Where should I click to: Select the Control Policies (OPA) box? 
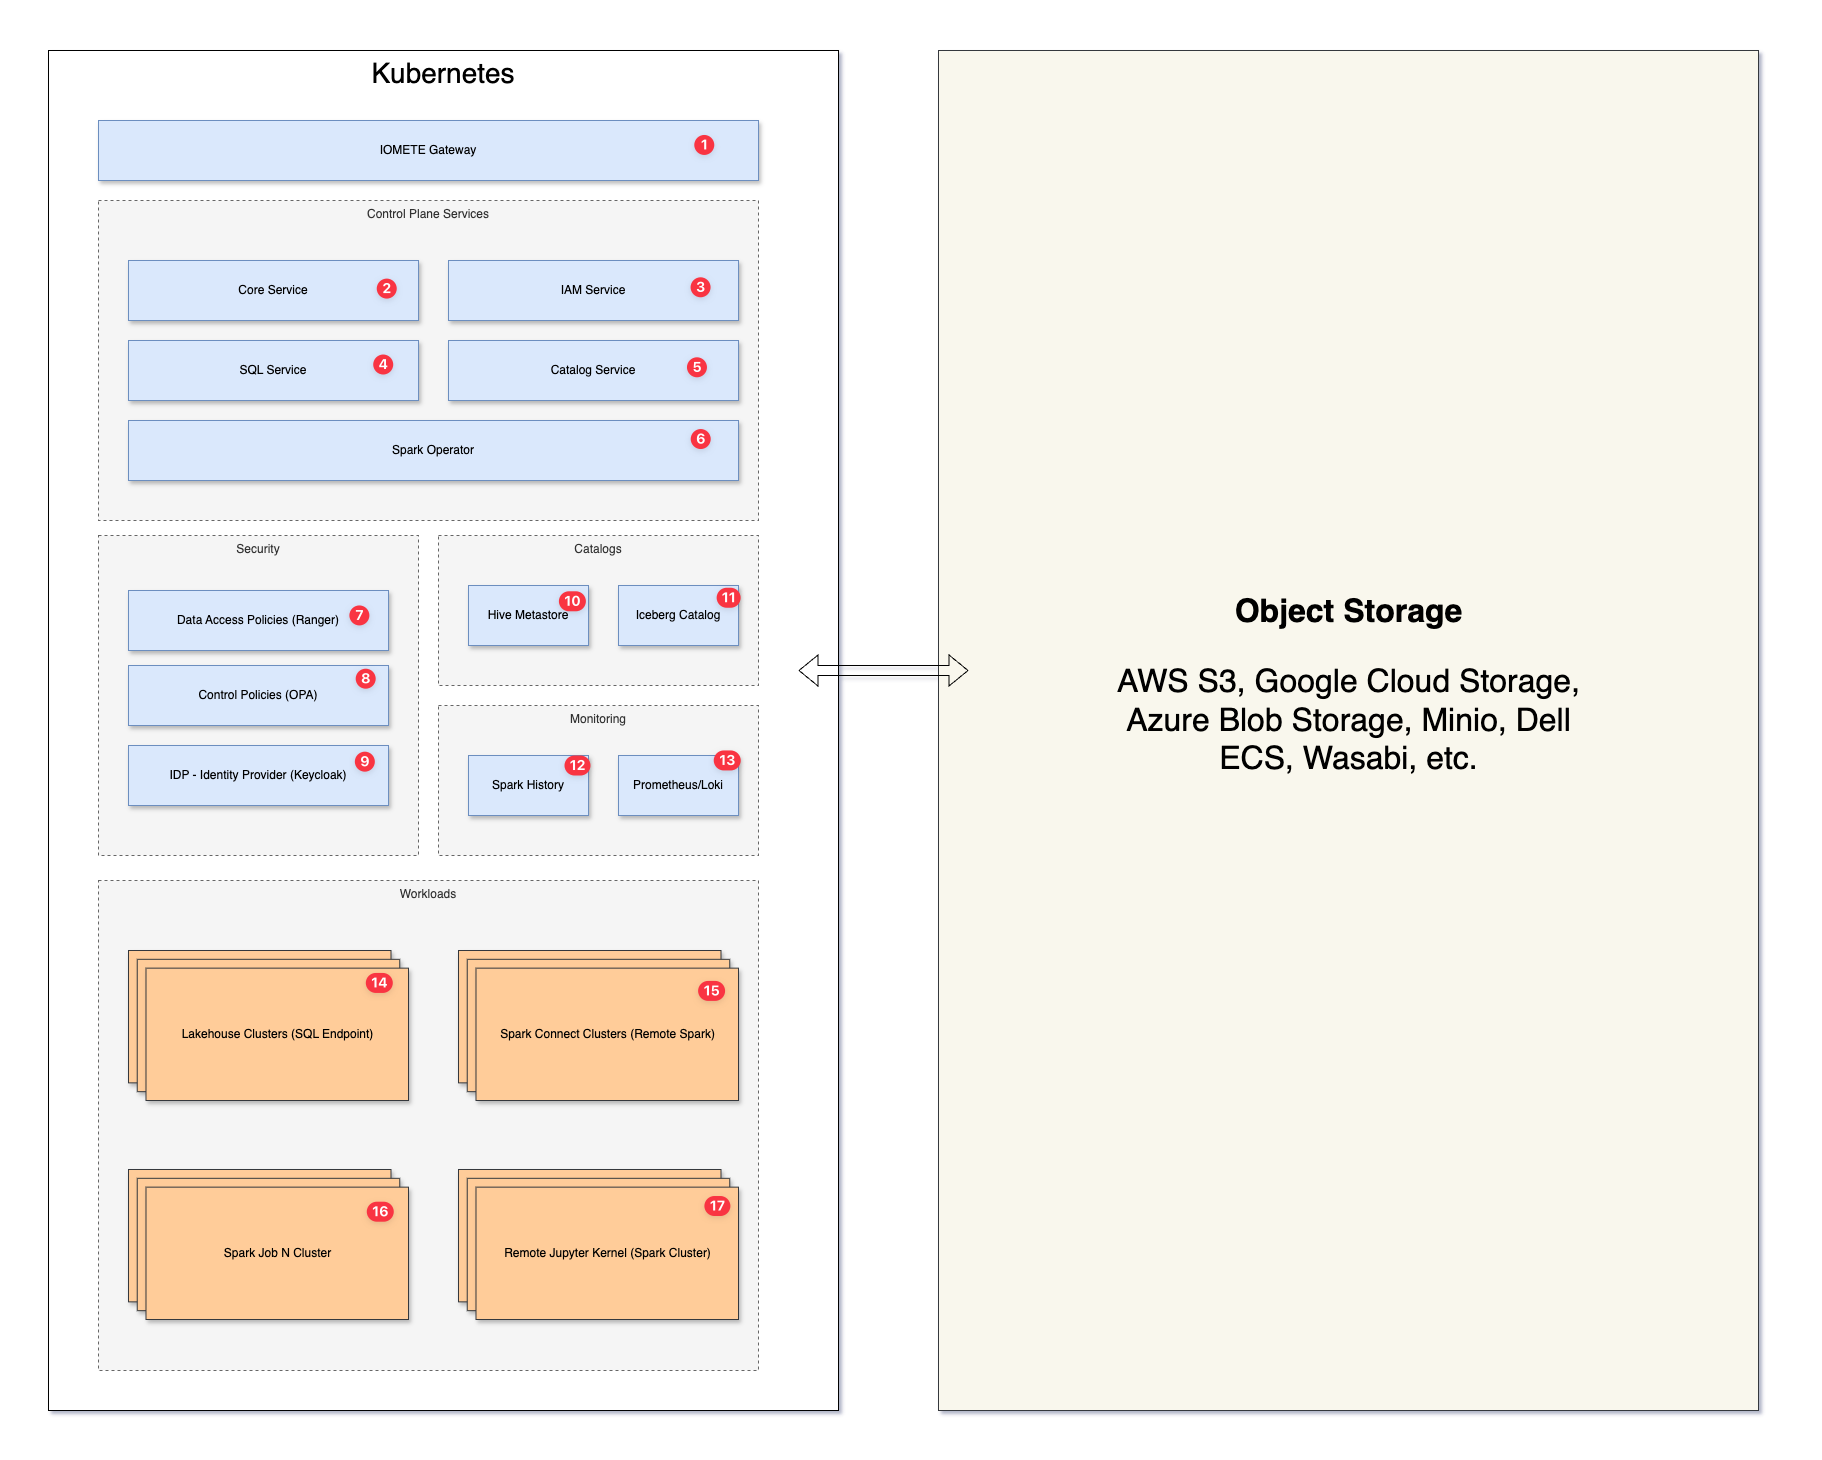tap(258, 695)
